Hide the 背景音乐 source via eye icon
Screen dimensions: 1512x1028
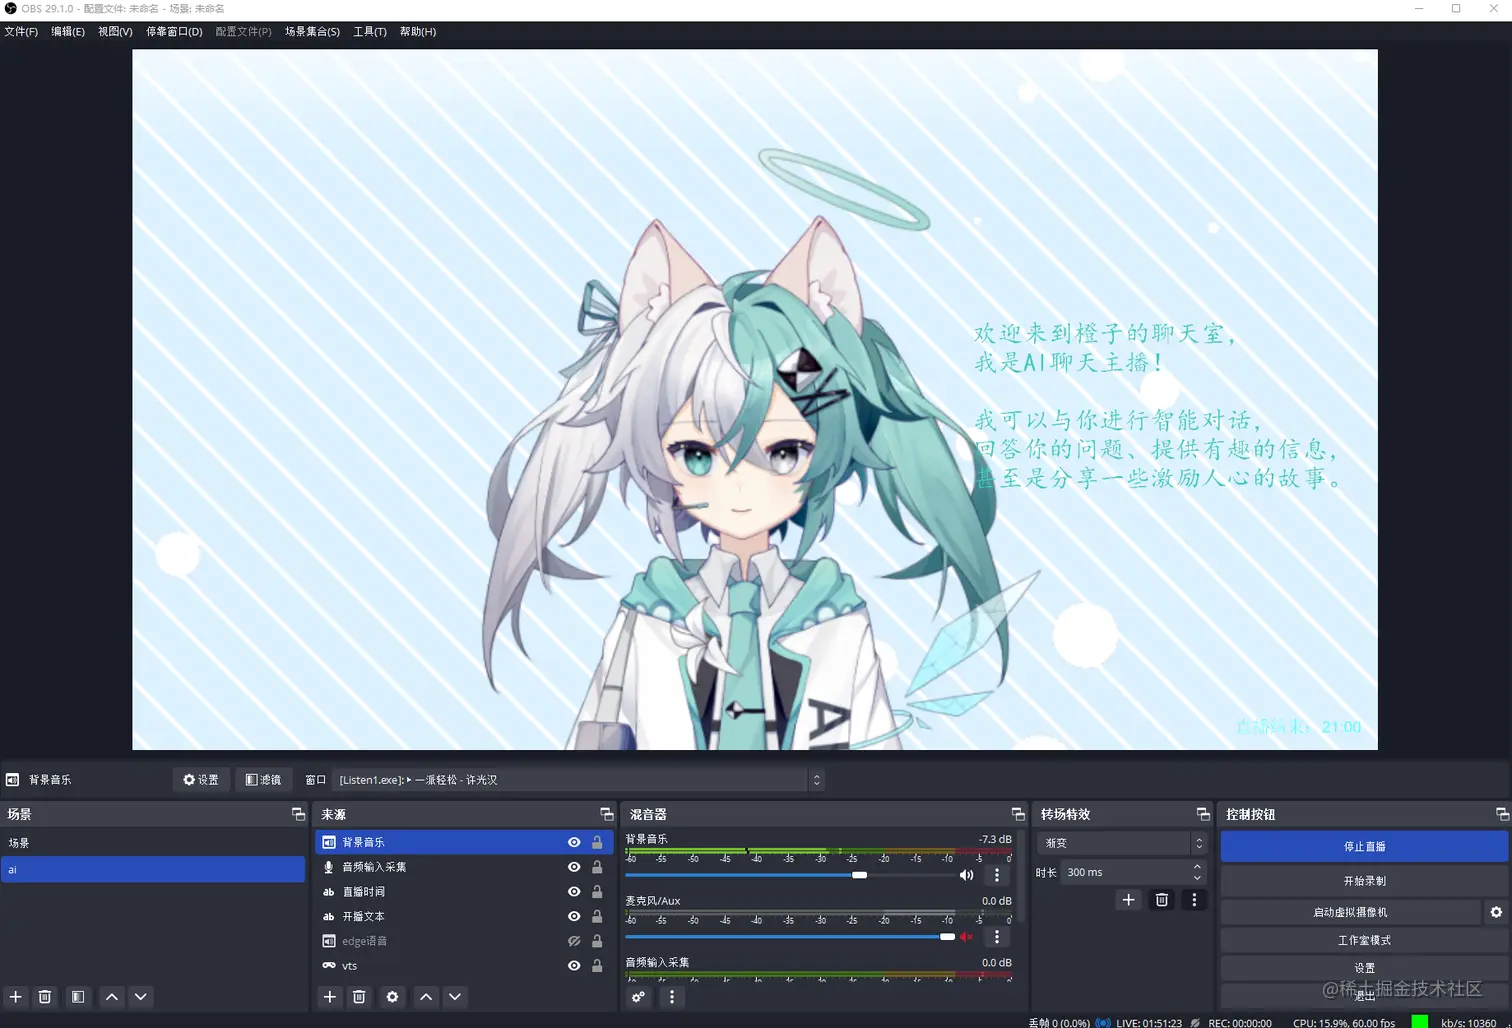coord(573,842)
